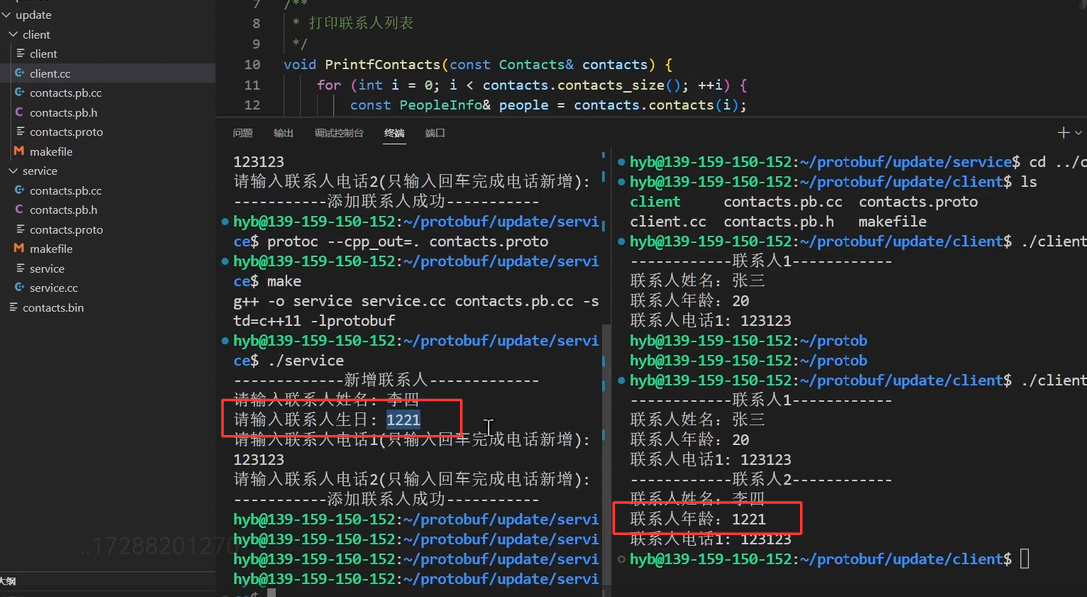Collapse the client folder chevron
This screenshot has height=597, width=1087.
[x=13, y=34]
